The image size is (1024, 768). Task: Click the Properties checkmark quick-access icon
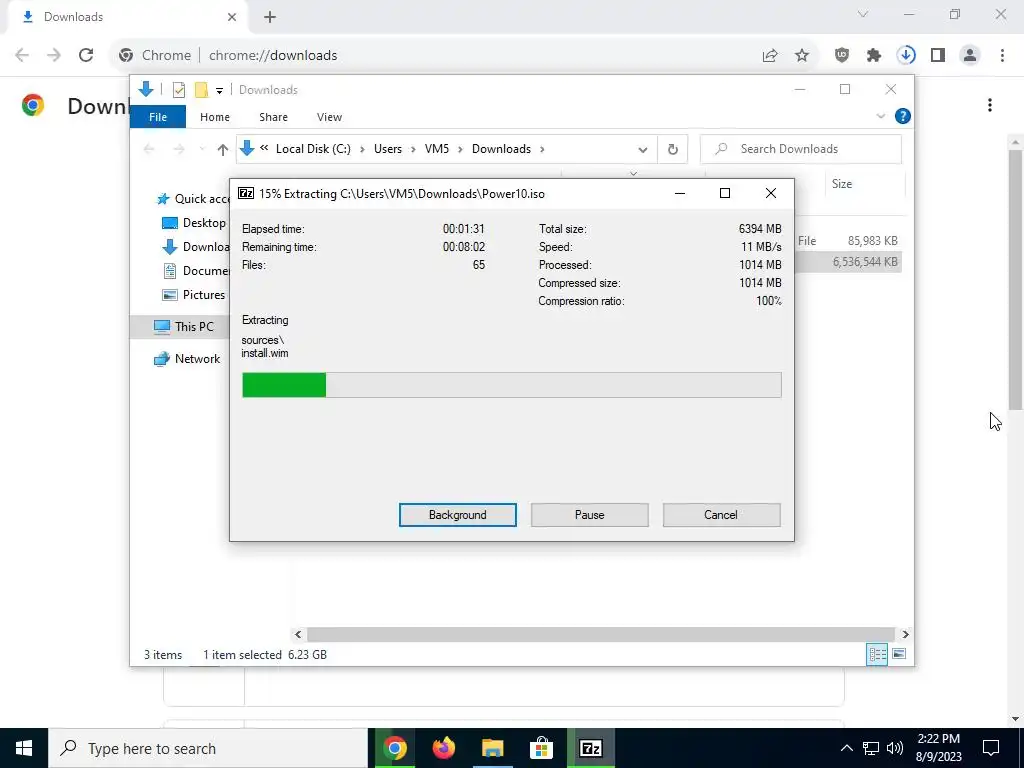point(179,90)
